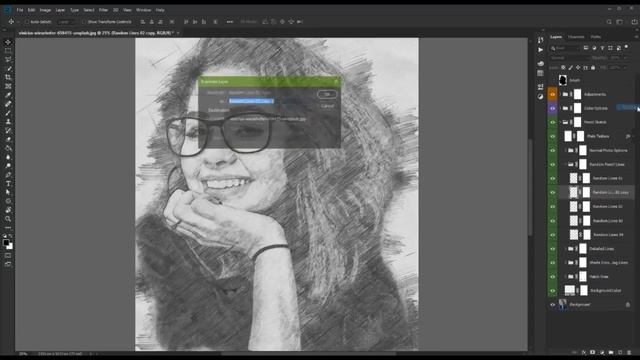The image size is (640, 360).
Task: Toggle Show Transform Controls checkbox
Action: coord(84,22)
